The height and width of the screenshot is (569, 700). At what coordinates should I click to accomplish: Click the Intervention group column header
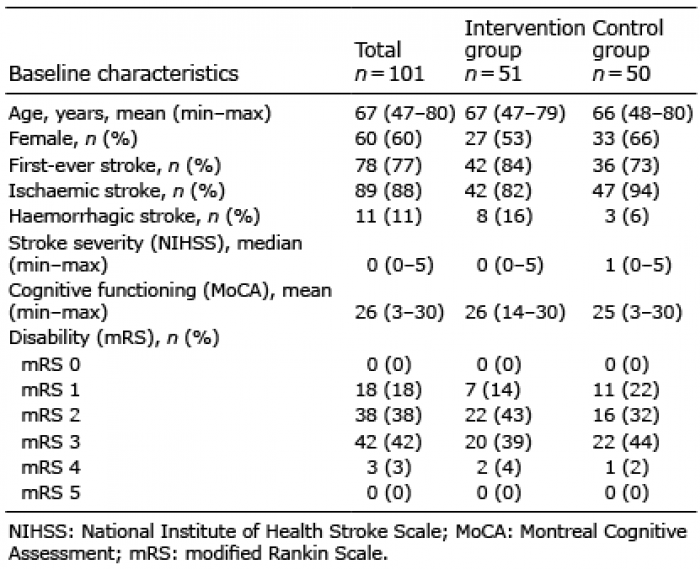(x=525, y=50)
